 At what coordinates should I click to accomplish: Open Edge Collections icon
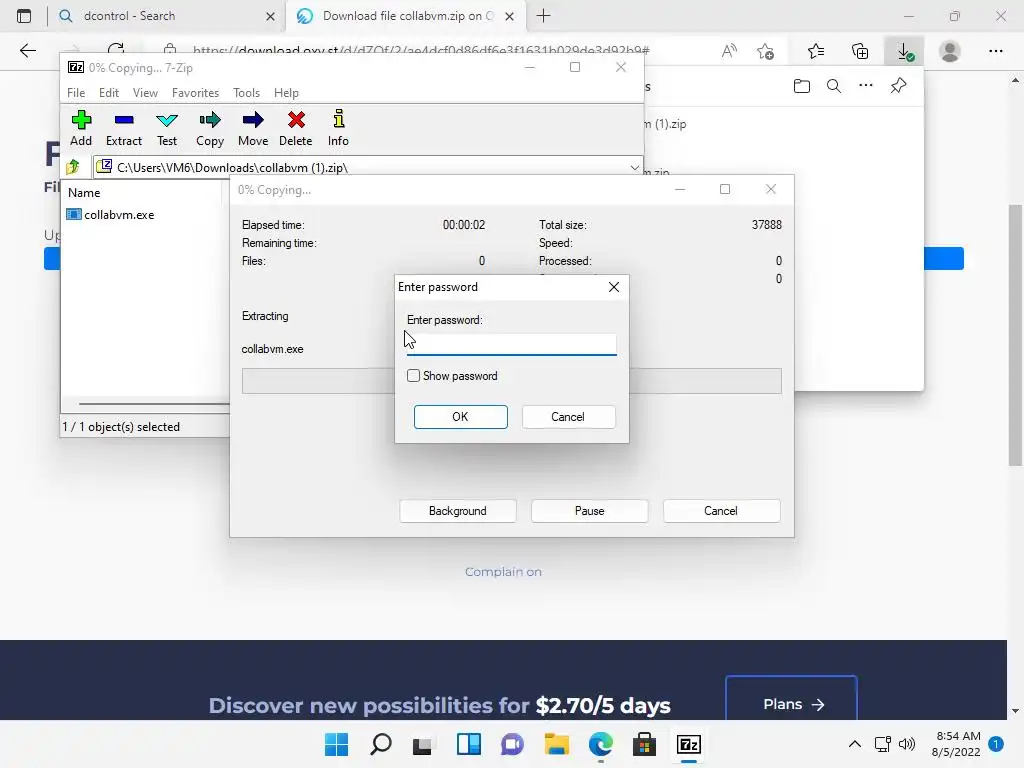pyautogui.click(x=860, y=51)
